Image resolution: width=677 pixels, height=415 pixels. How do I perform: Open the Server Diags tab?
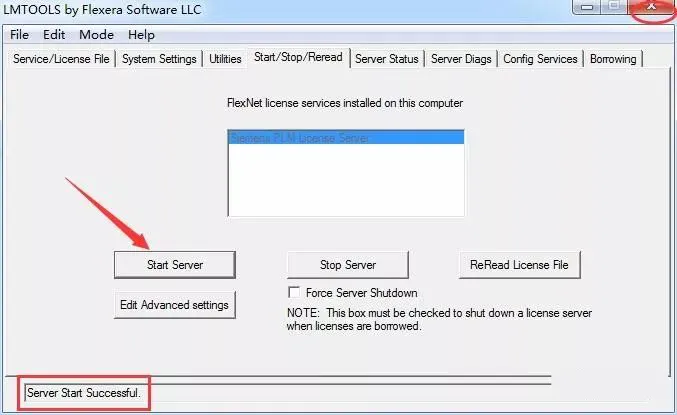[x=461, y=59]
